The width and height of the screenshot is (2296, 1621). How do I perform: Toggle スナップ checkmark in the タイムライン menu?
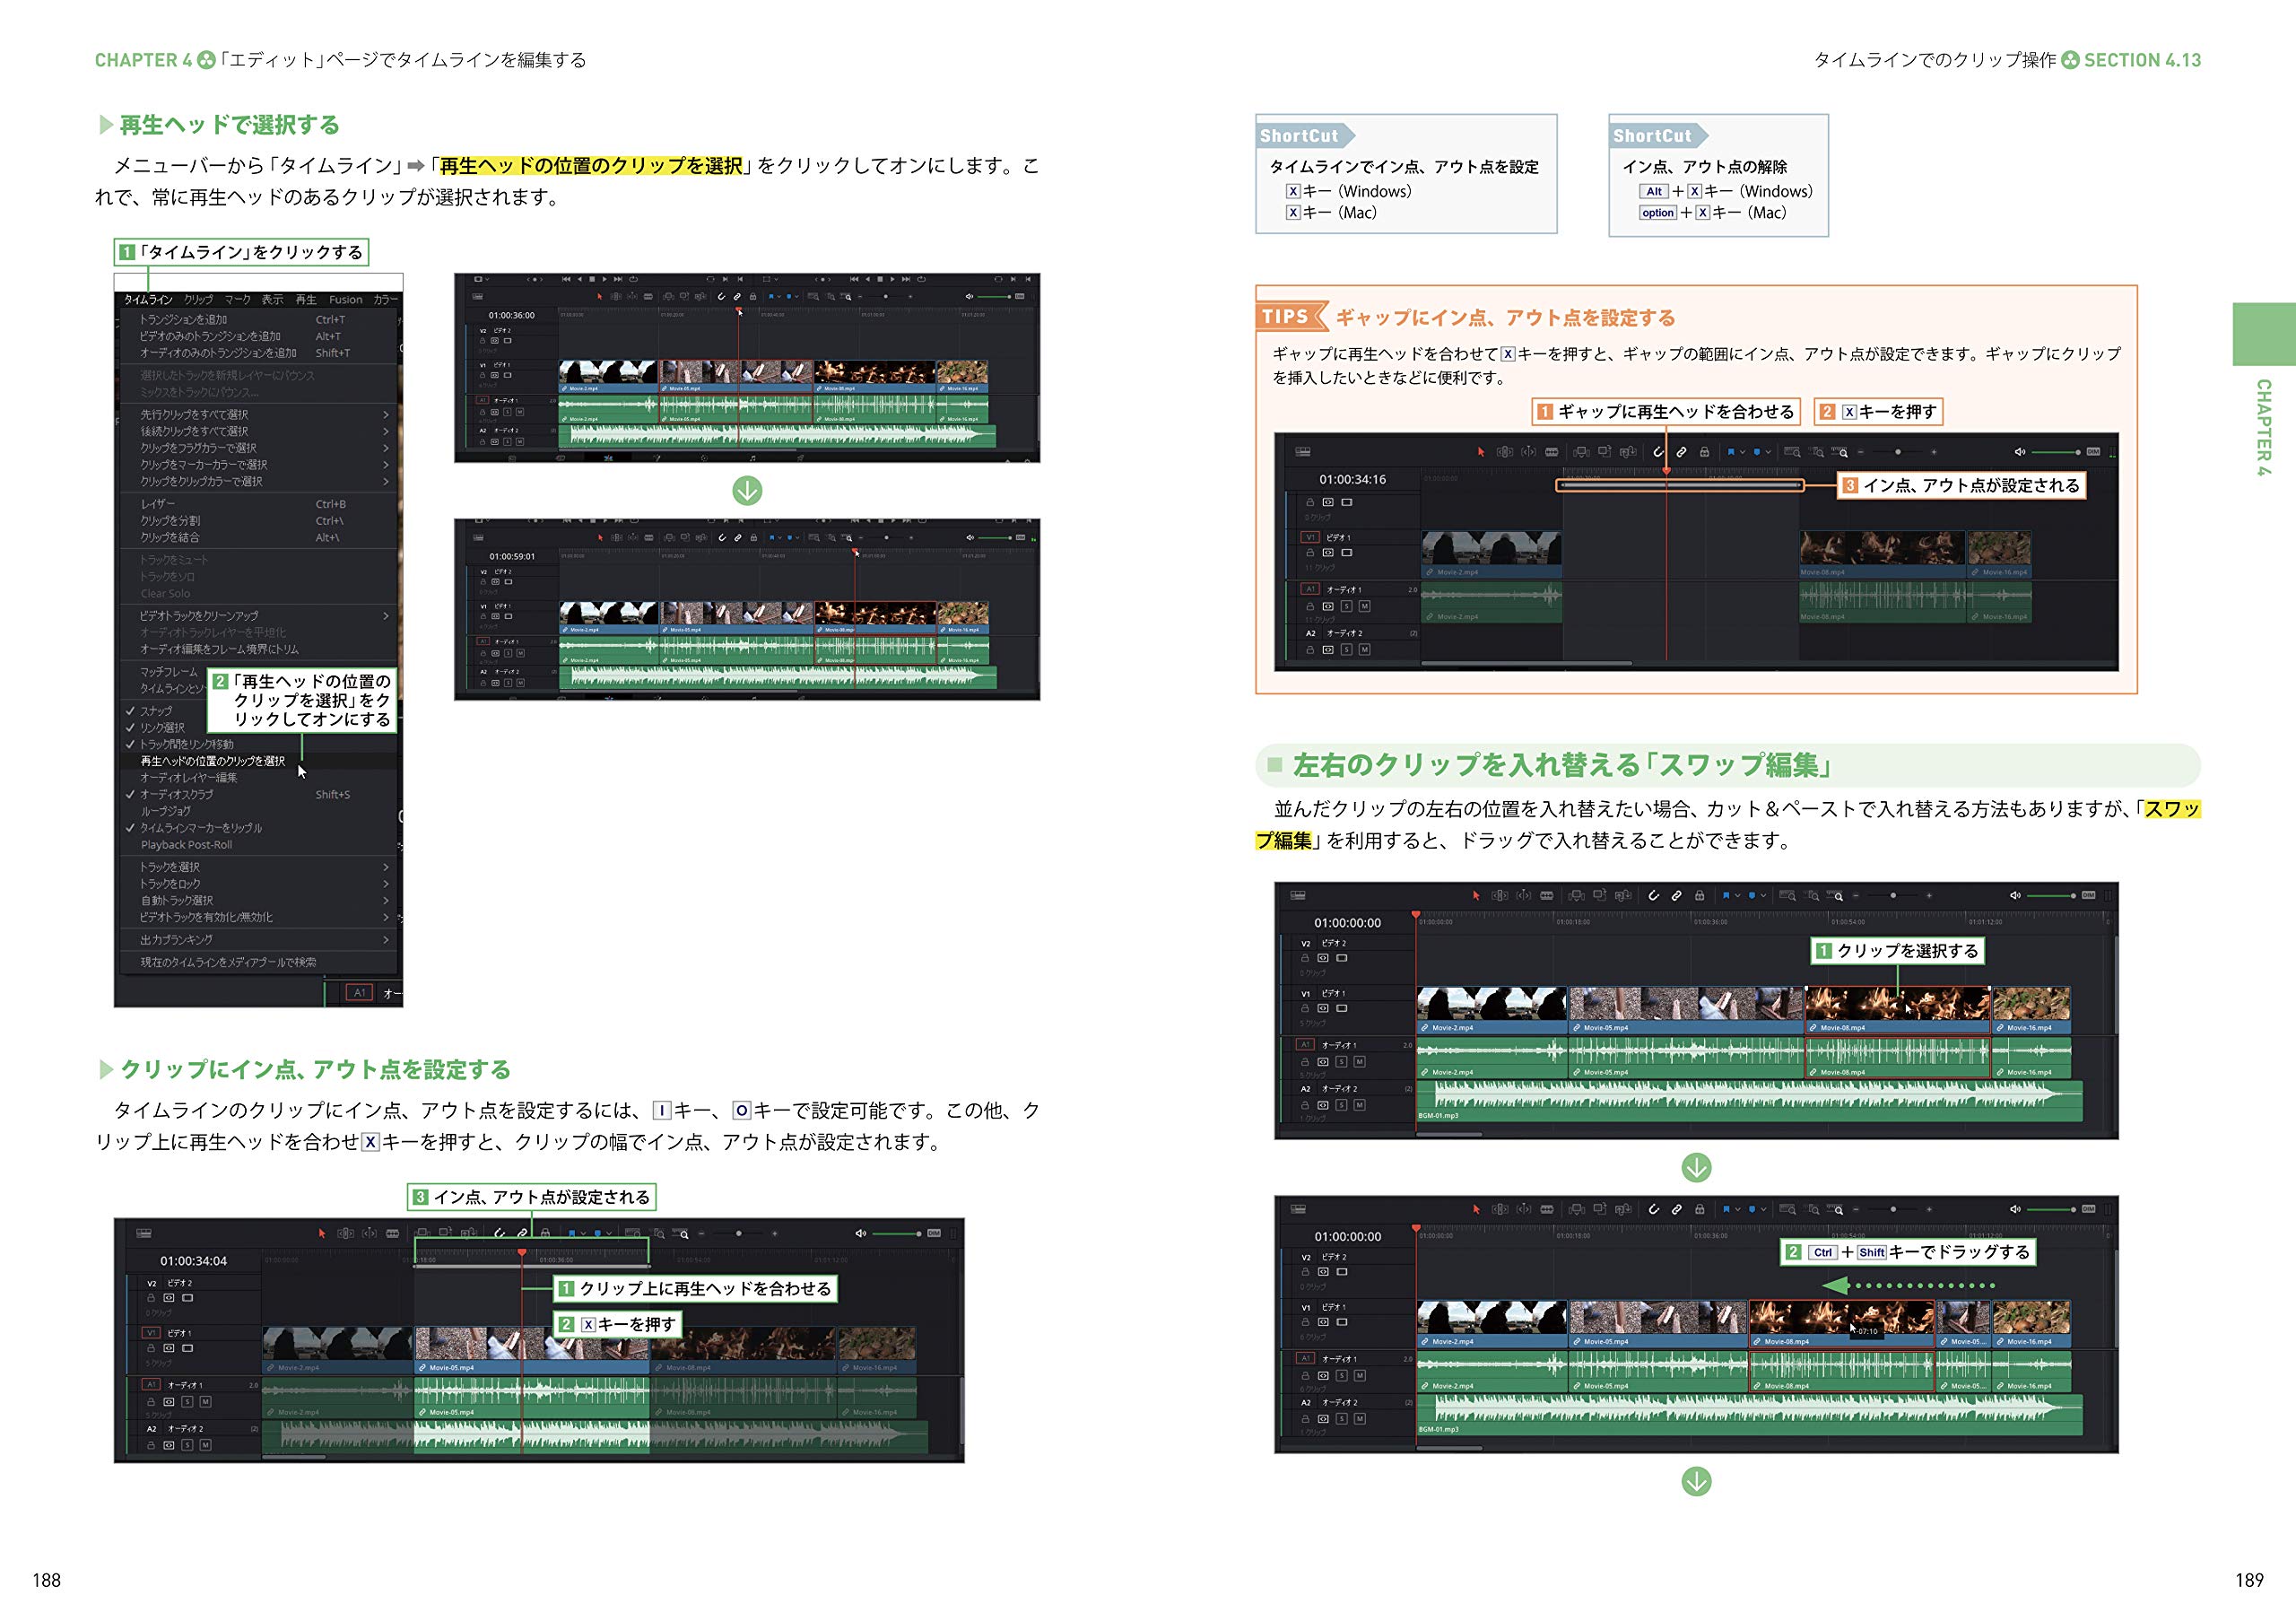point(155,711)
